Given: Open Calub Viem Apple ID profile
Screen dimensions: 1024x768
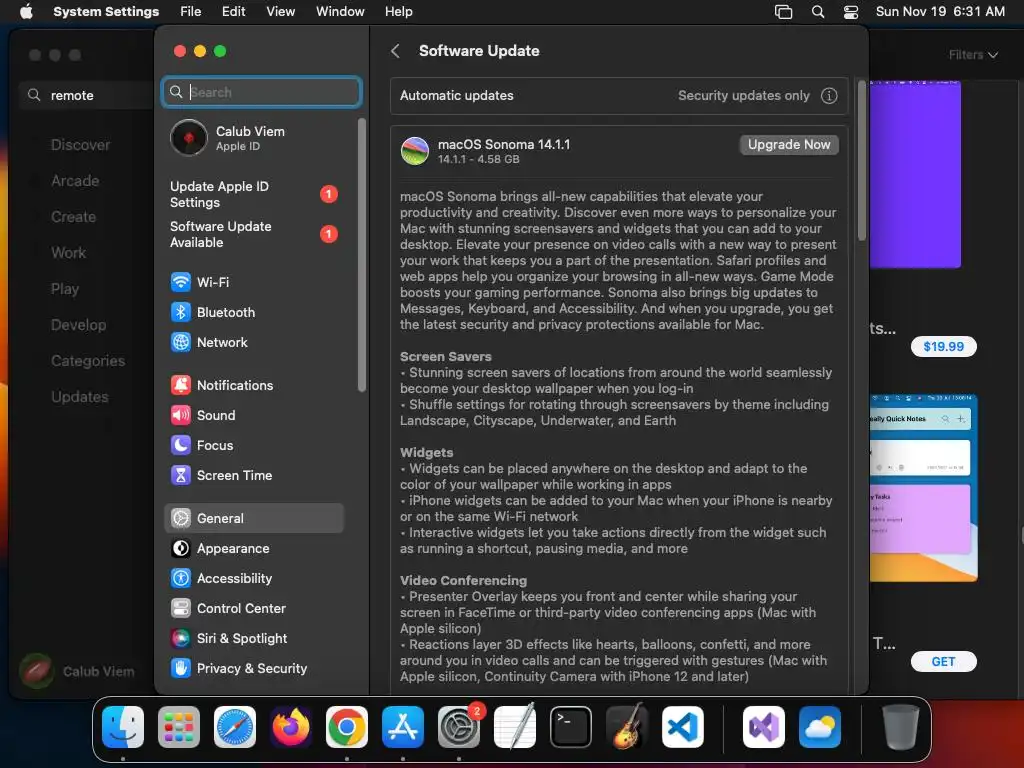Looking at the screenshot, I should pos(253,138).
